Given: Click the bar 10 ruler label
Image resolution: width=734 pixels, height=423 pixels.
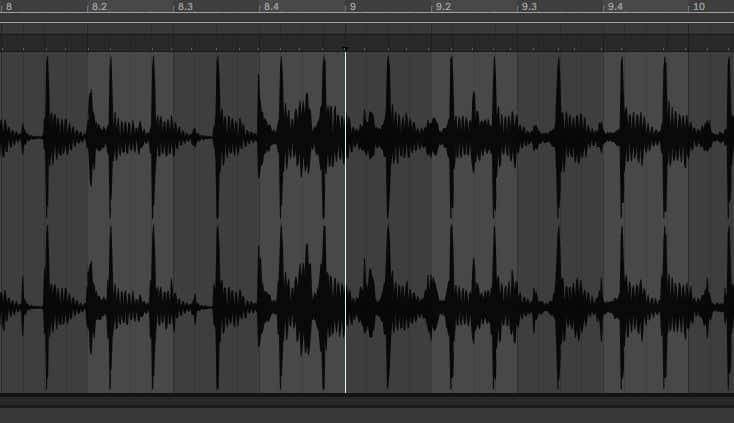Looking at the screenshot, I should (x=699, y=7).
